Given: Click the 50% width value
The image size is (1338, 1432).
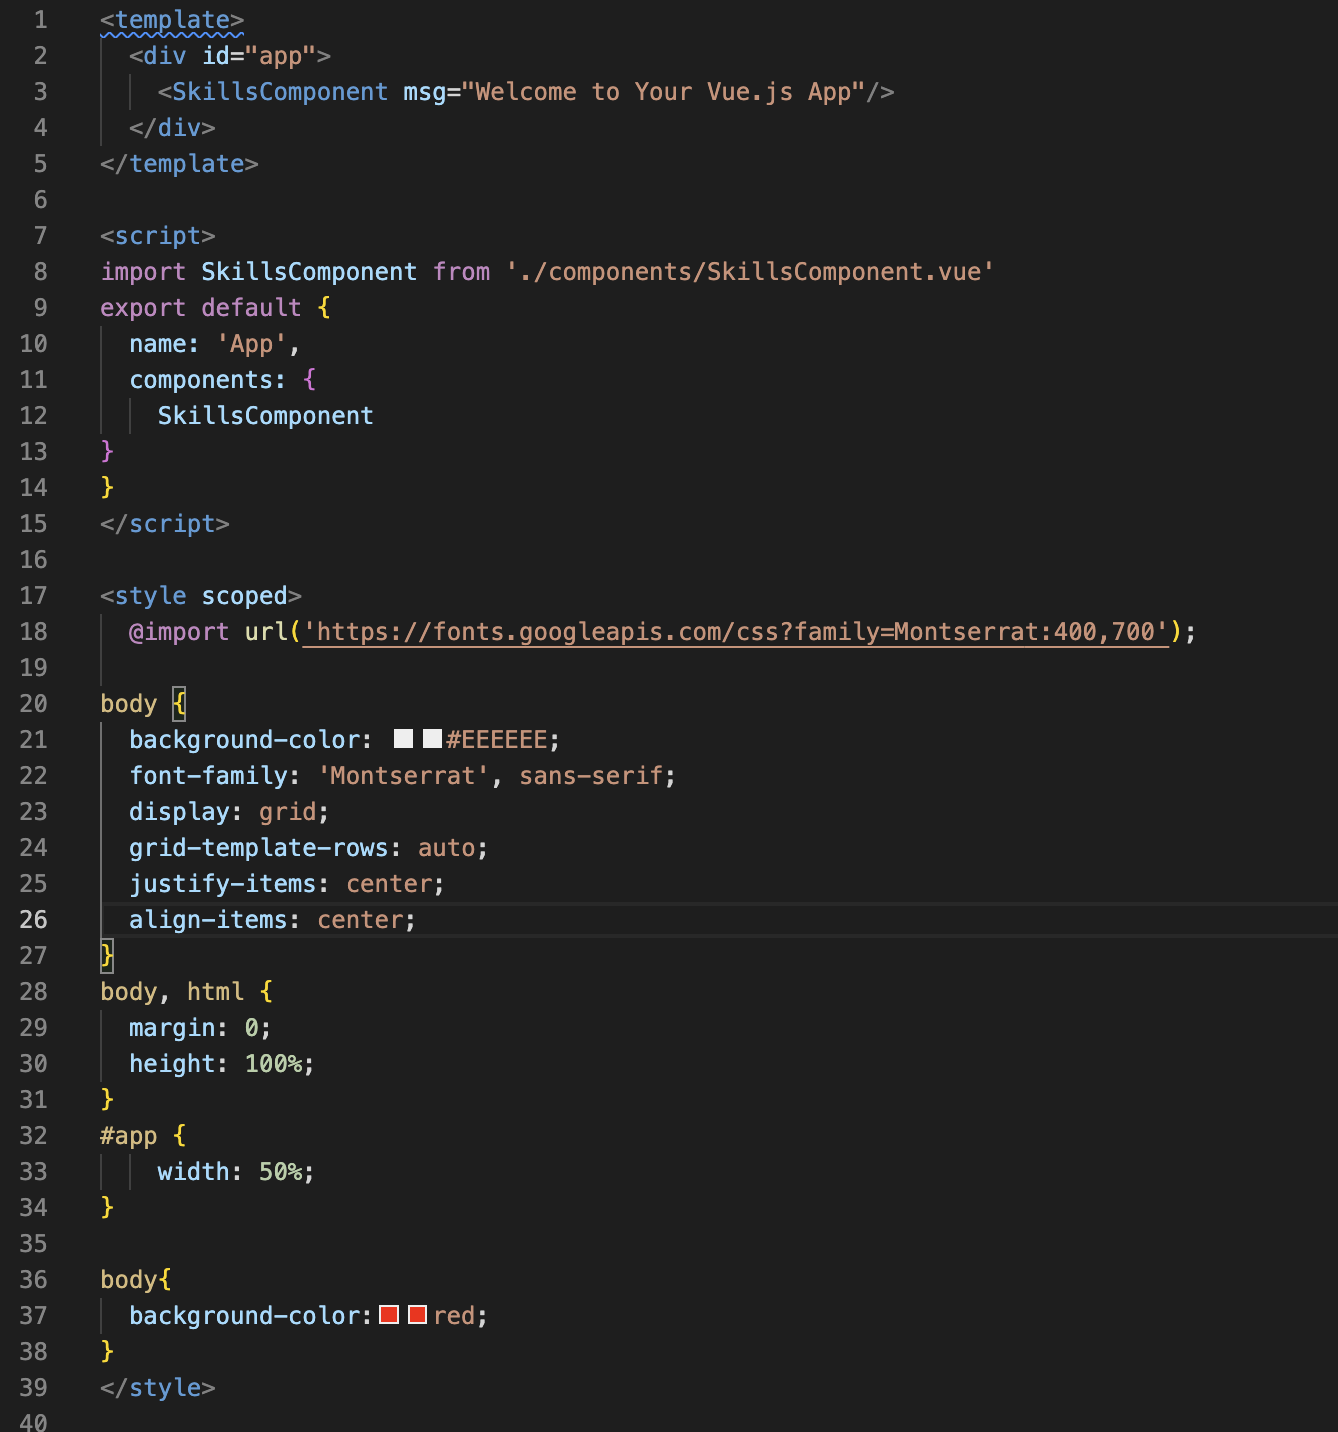Looking at the screenshot, I should 280,1172.
